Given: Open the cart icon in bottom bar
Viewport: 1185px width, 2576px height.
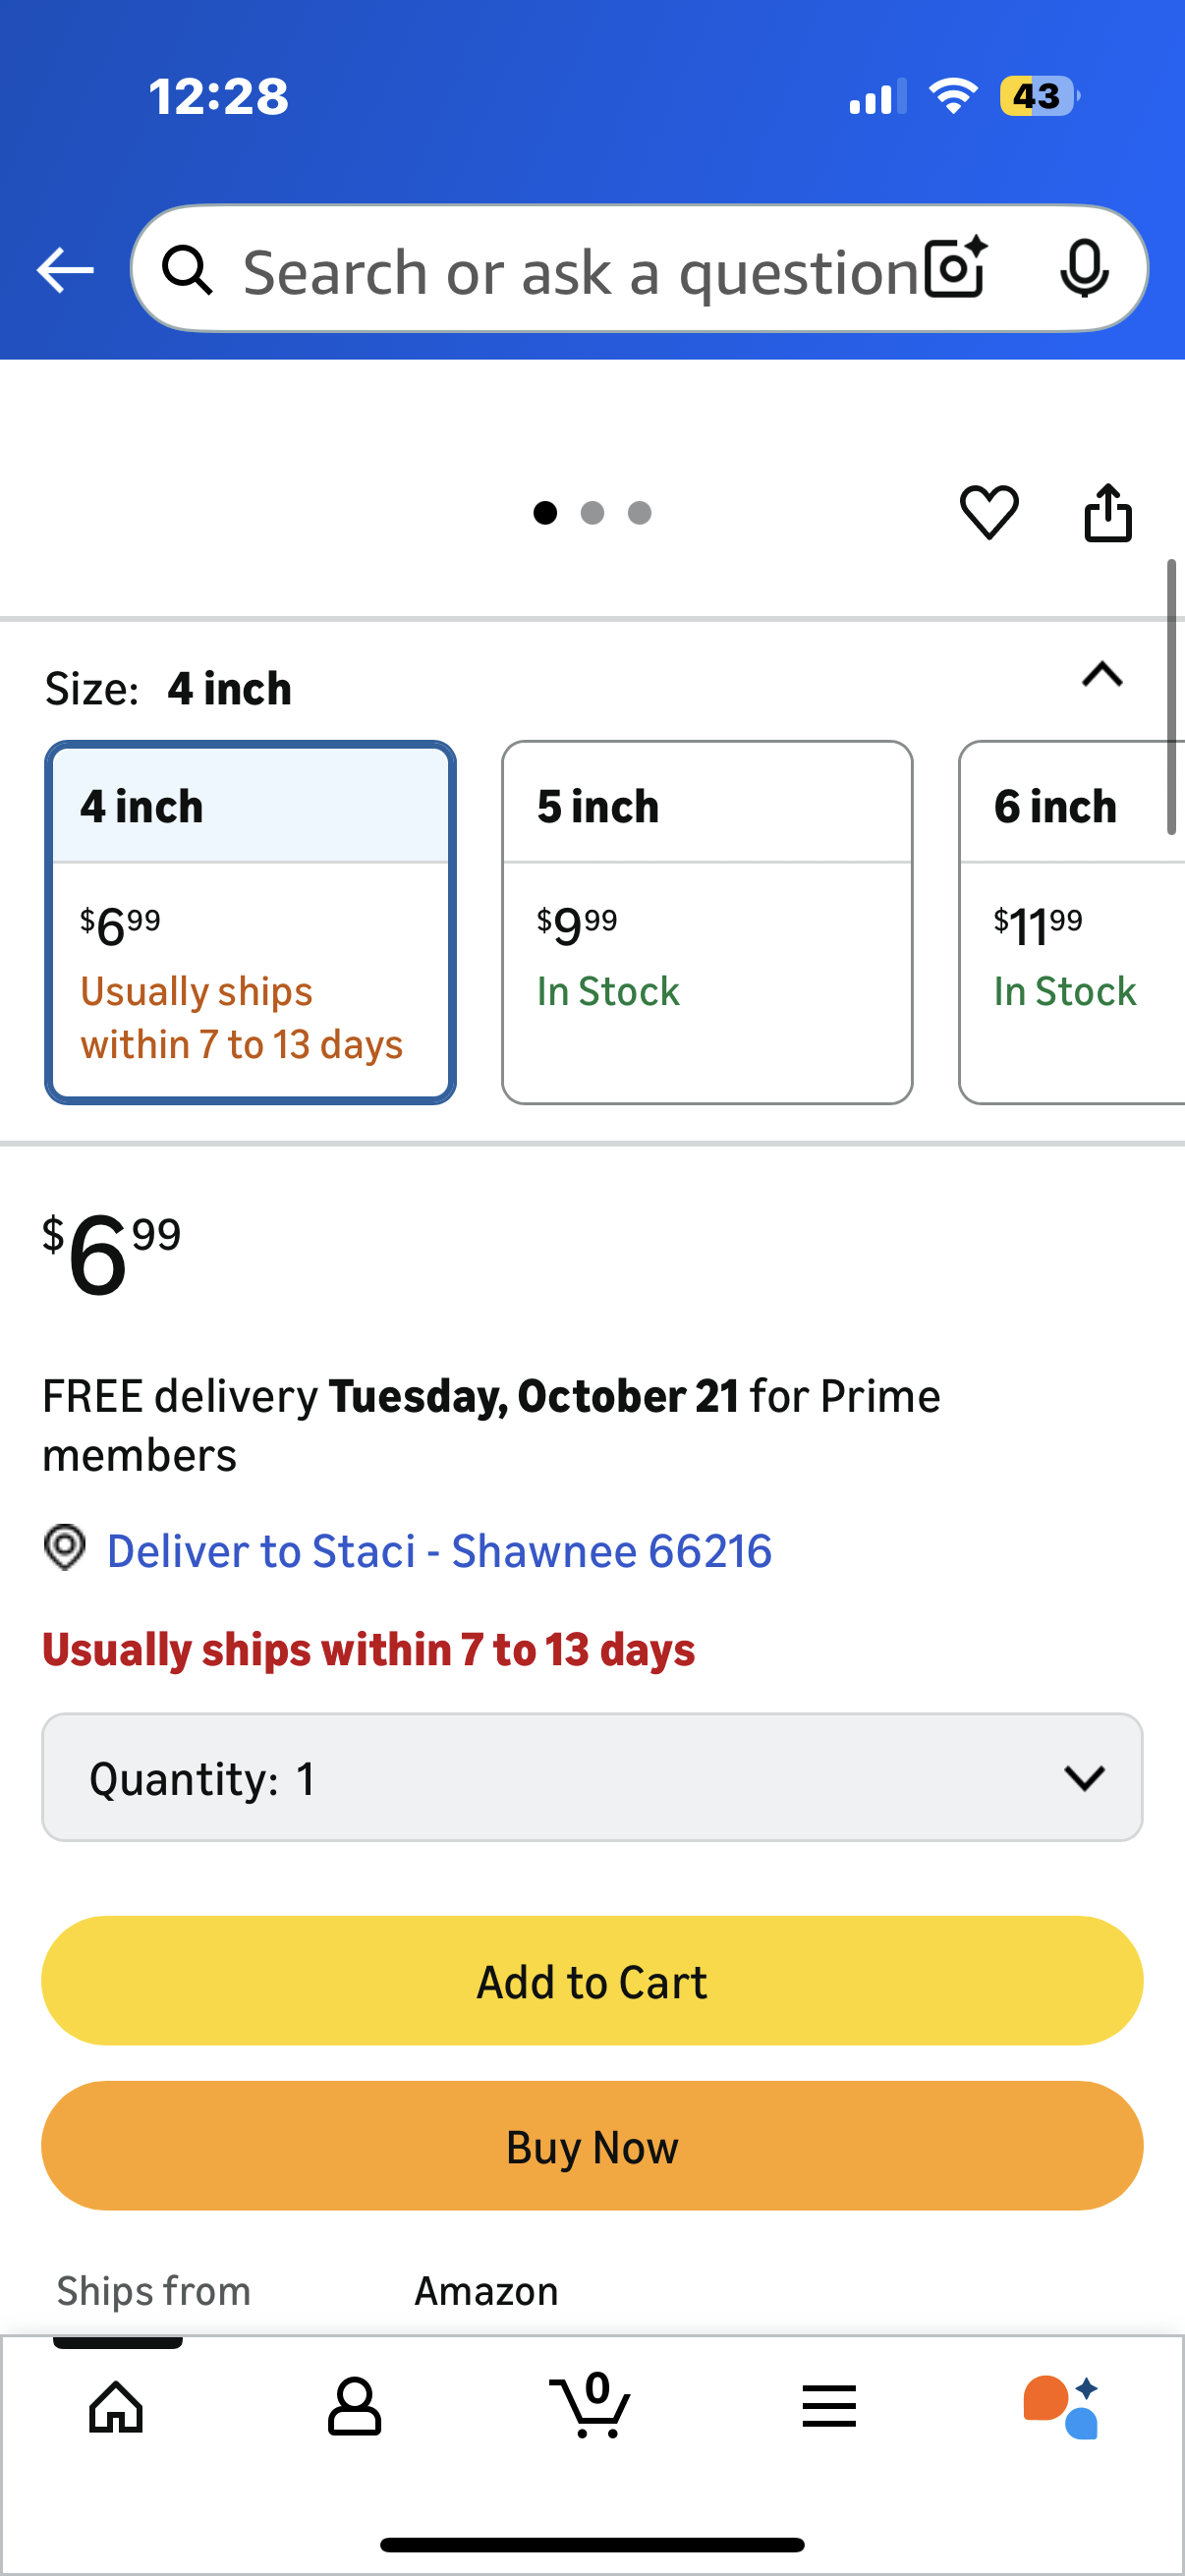Looking at the screenshot, I should point(592,2405).
